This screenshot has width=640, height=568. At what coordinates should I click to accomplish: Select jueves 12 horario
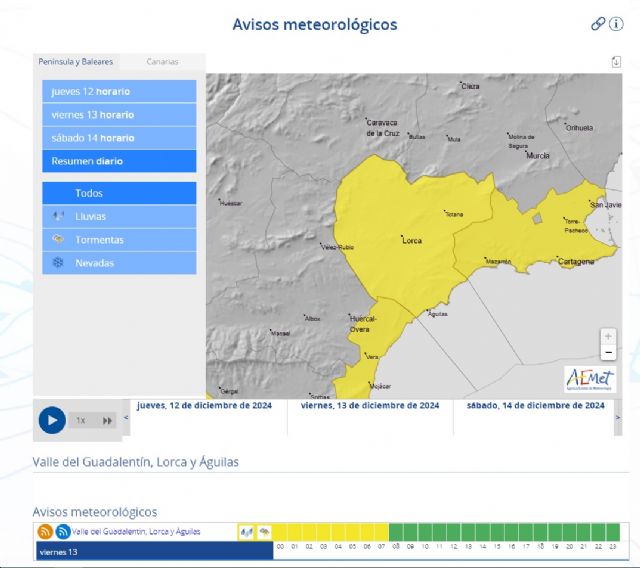click(x=119, y=92)
